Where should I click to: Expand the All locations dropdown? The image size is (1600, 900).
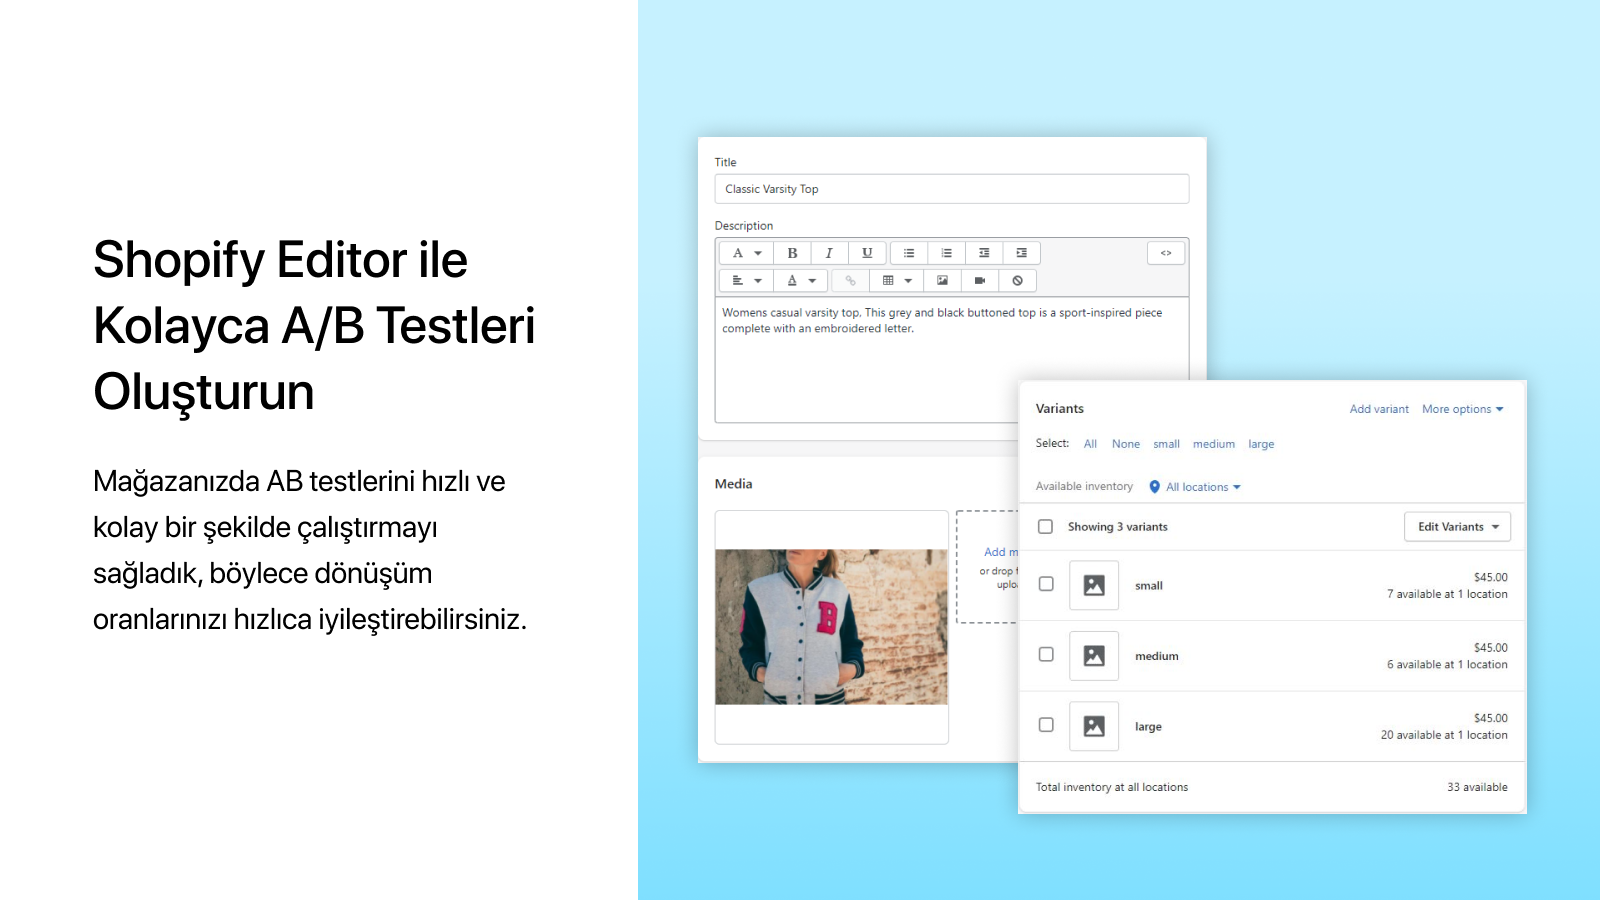[1203, 487]
